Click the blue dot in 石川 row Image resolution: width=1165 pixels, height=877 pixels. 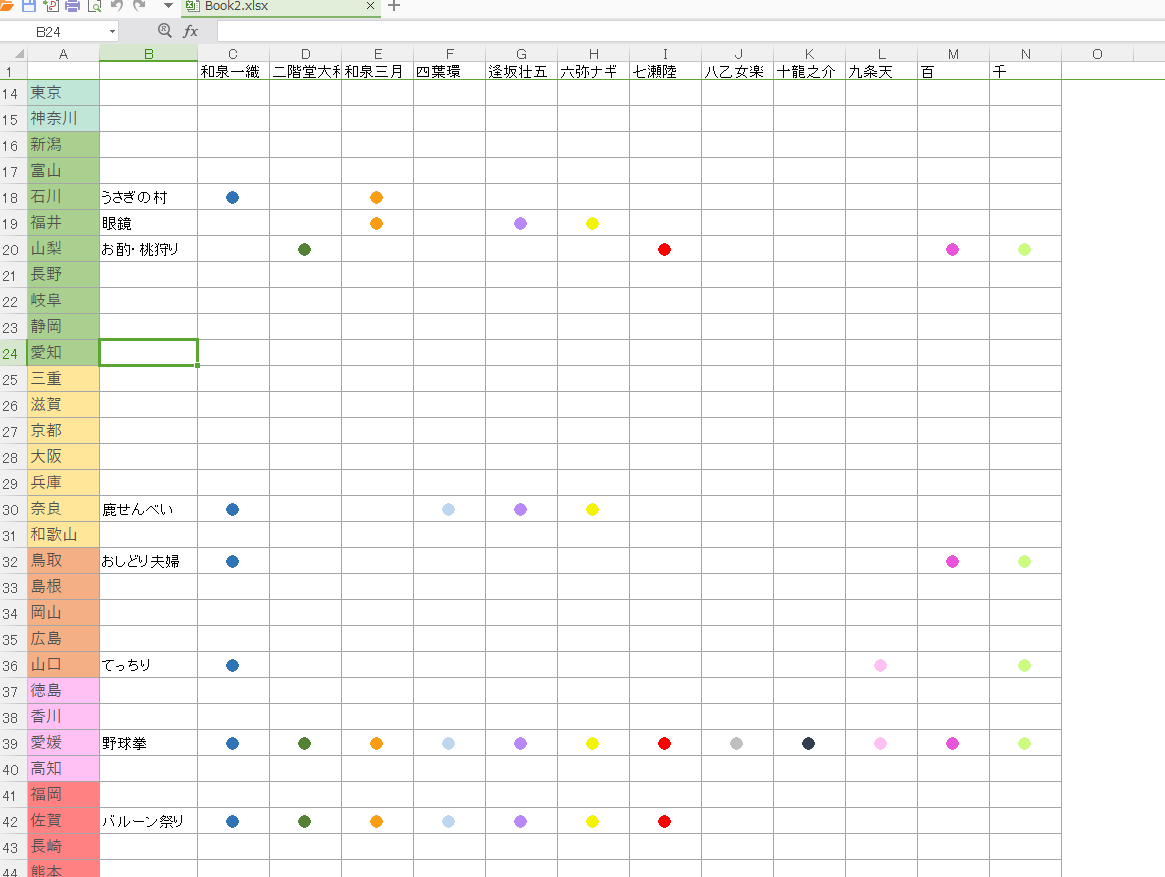(x=233, y=197)
